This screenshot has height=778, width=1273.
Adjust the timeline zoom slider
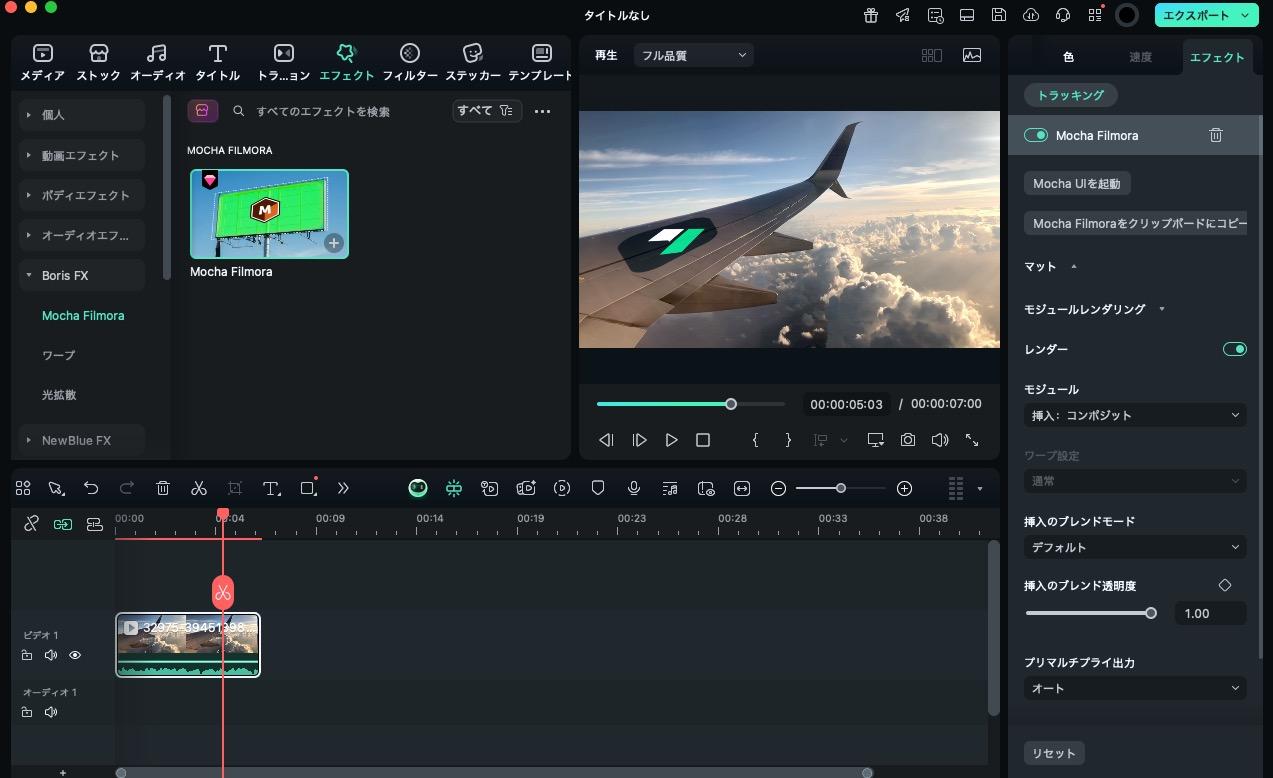(x=840, y=488)
